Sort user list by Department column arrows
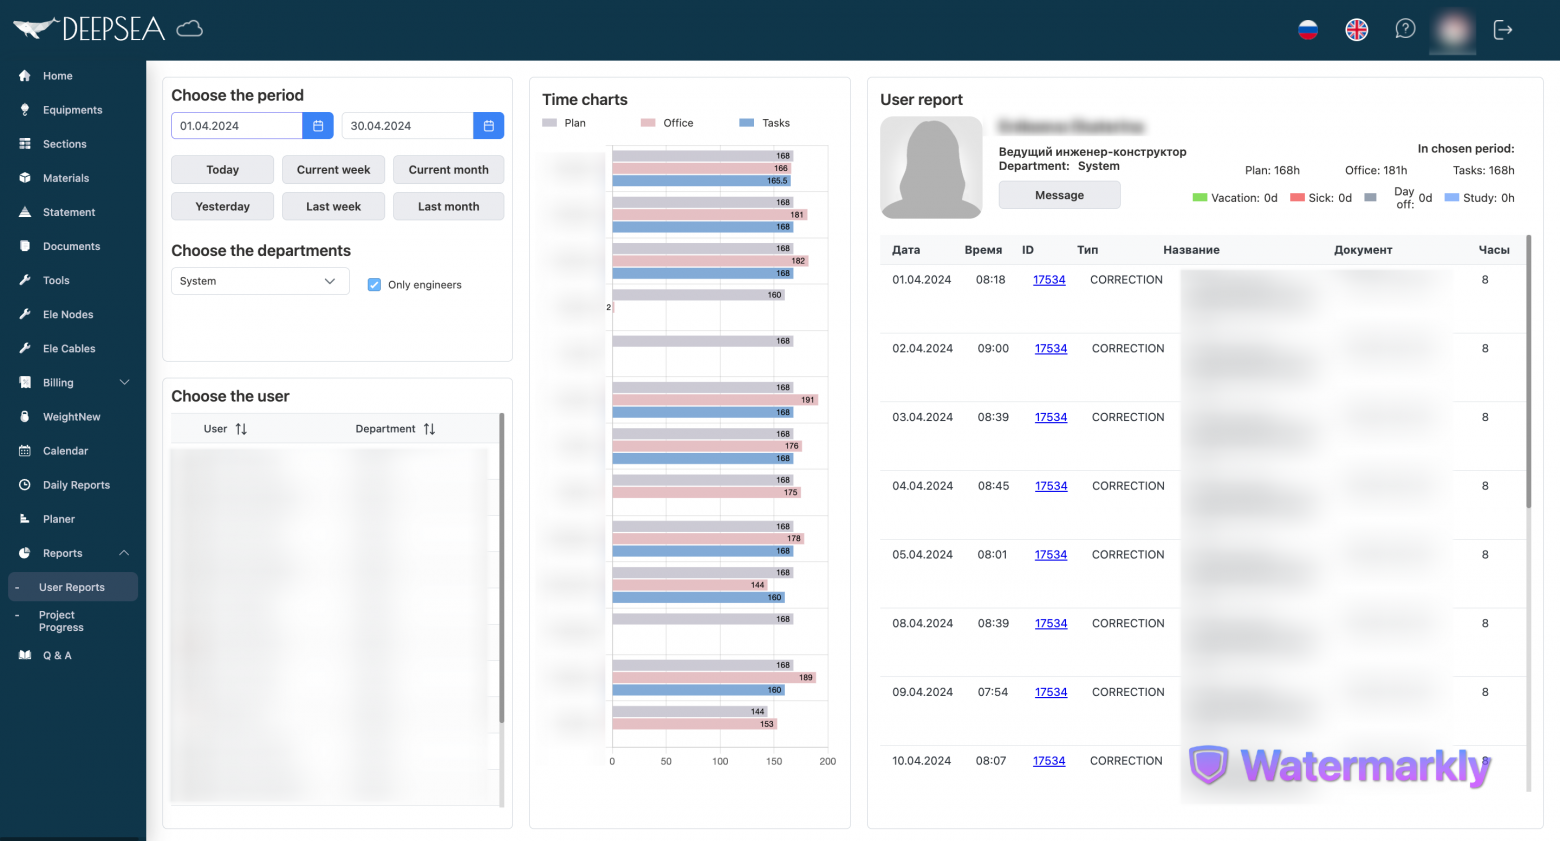Viewport: 1560px width, 841px height. coord(429,429)
